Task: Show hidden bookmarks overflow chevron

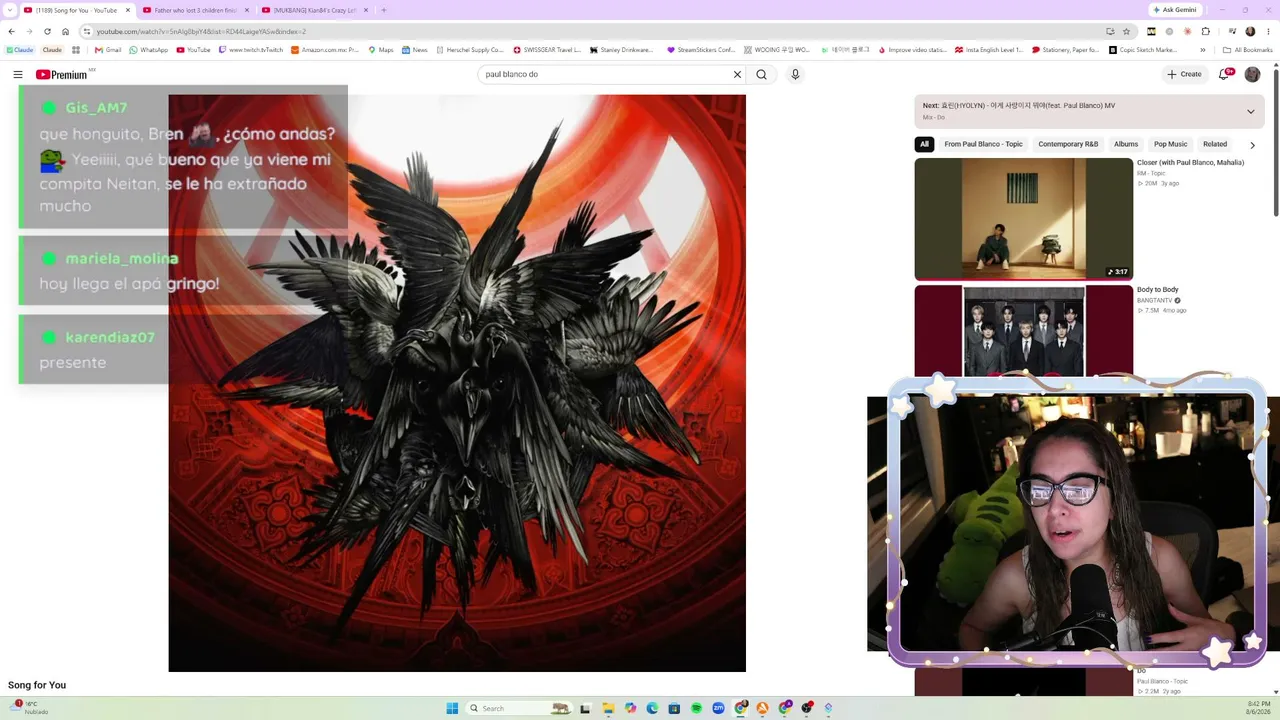Action: [1202, 50]
